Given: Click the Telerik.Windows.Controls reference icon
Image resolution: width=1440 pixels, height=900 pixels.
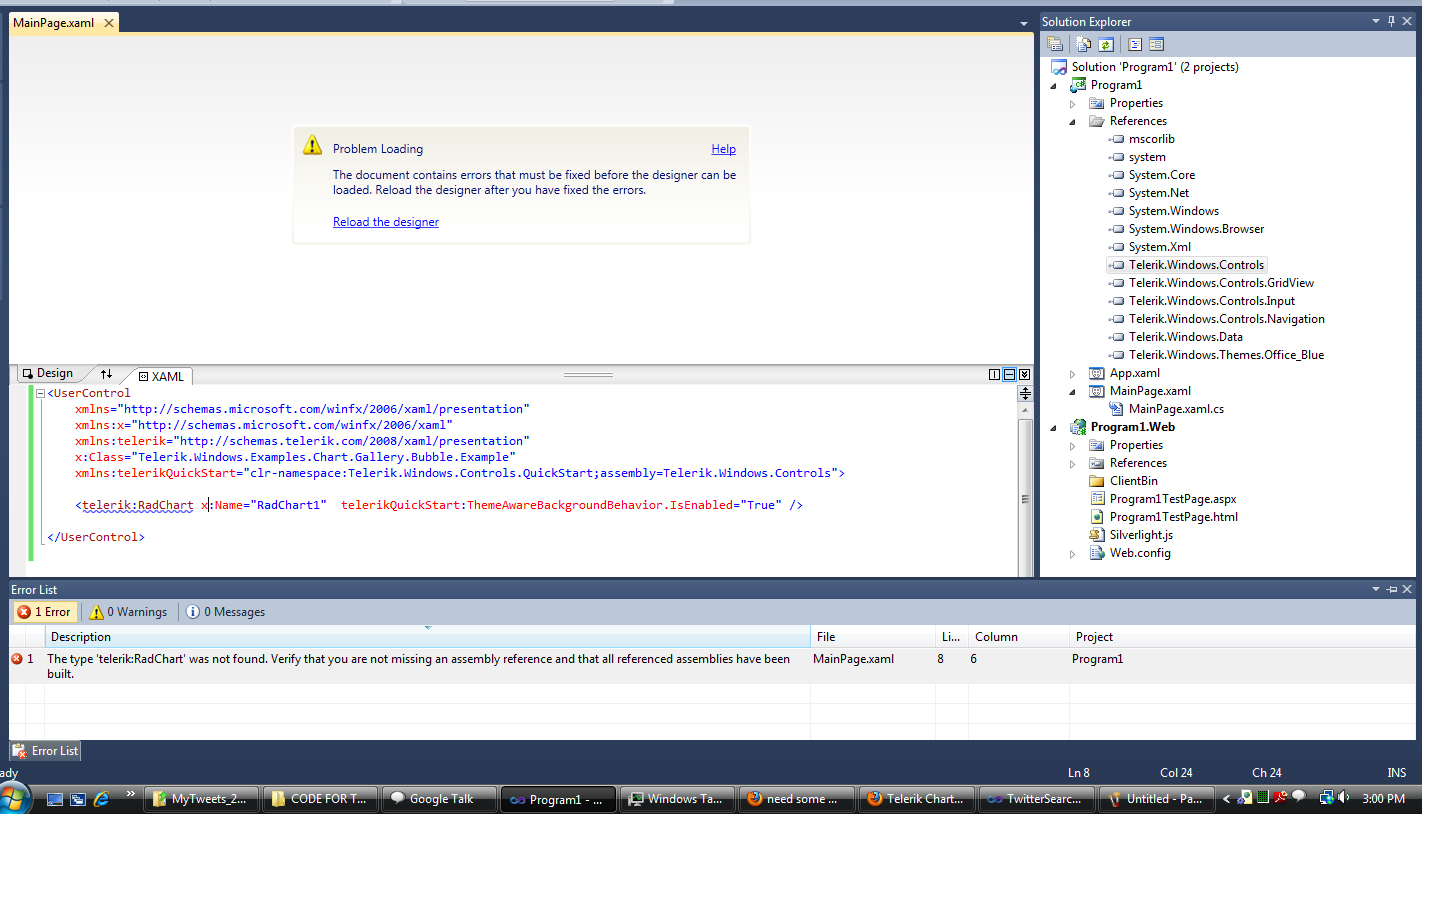Looking at the screenshot, I should pyautogui.click(x=1117, y=265).
